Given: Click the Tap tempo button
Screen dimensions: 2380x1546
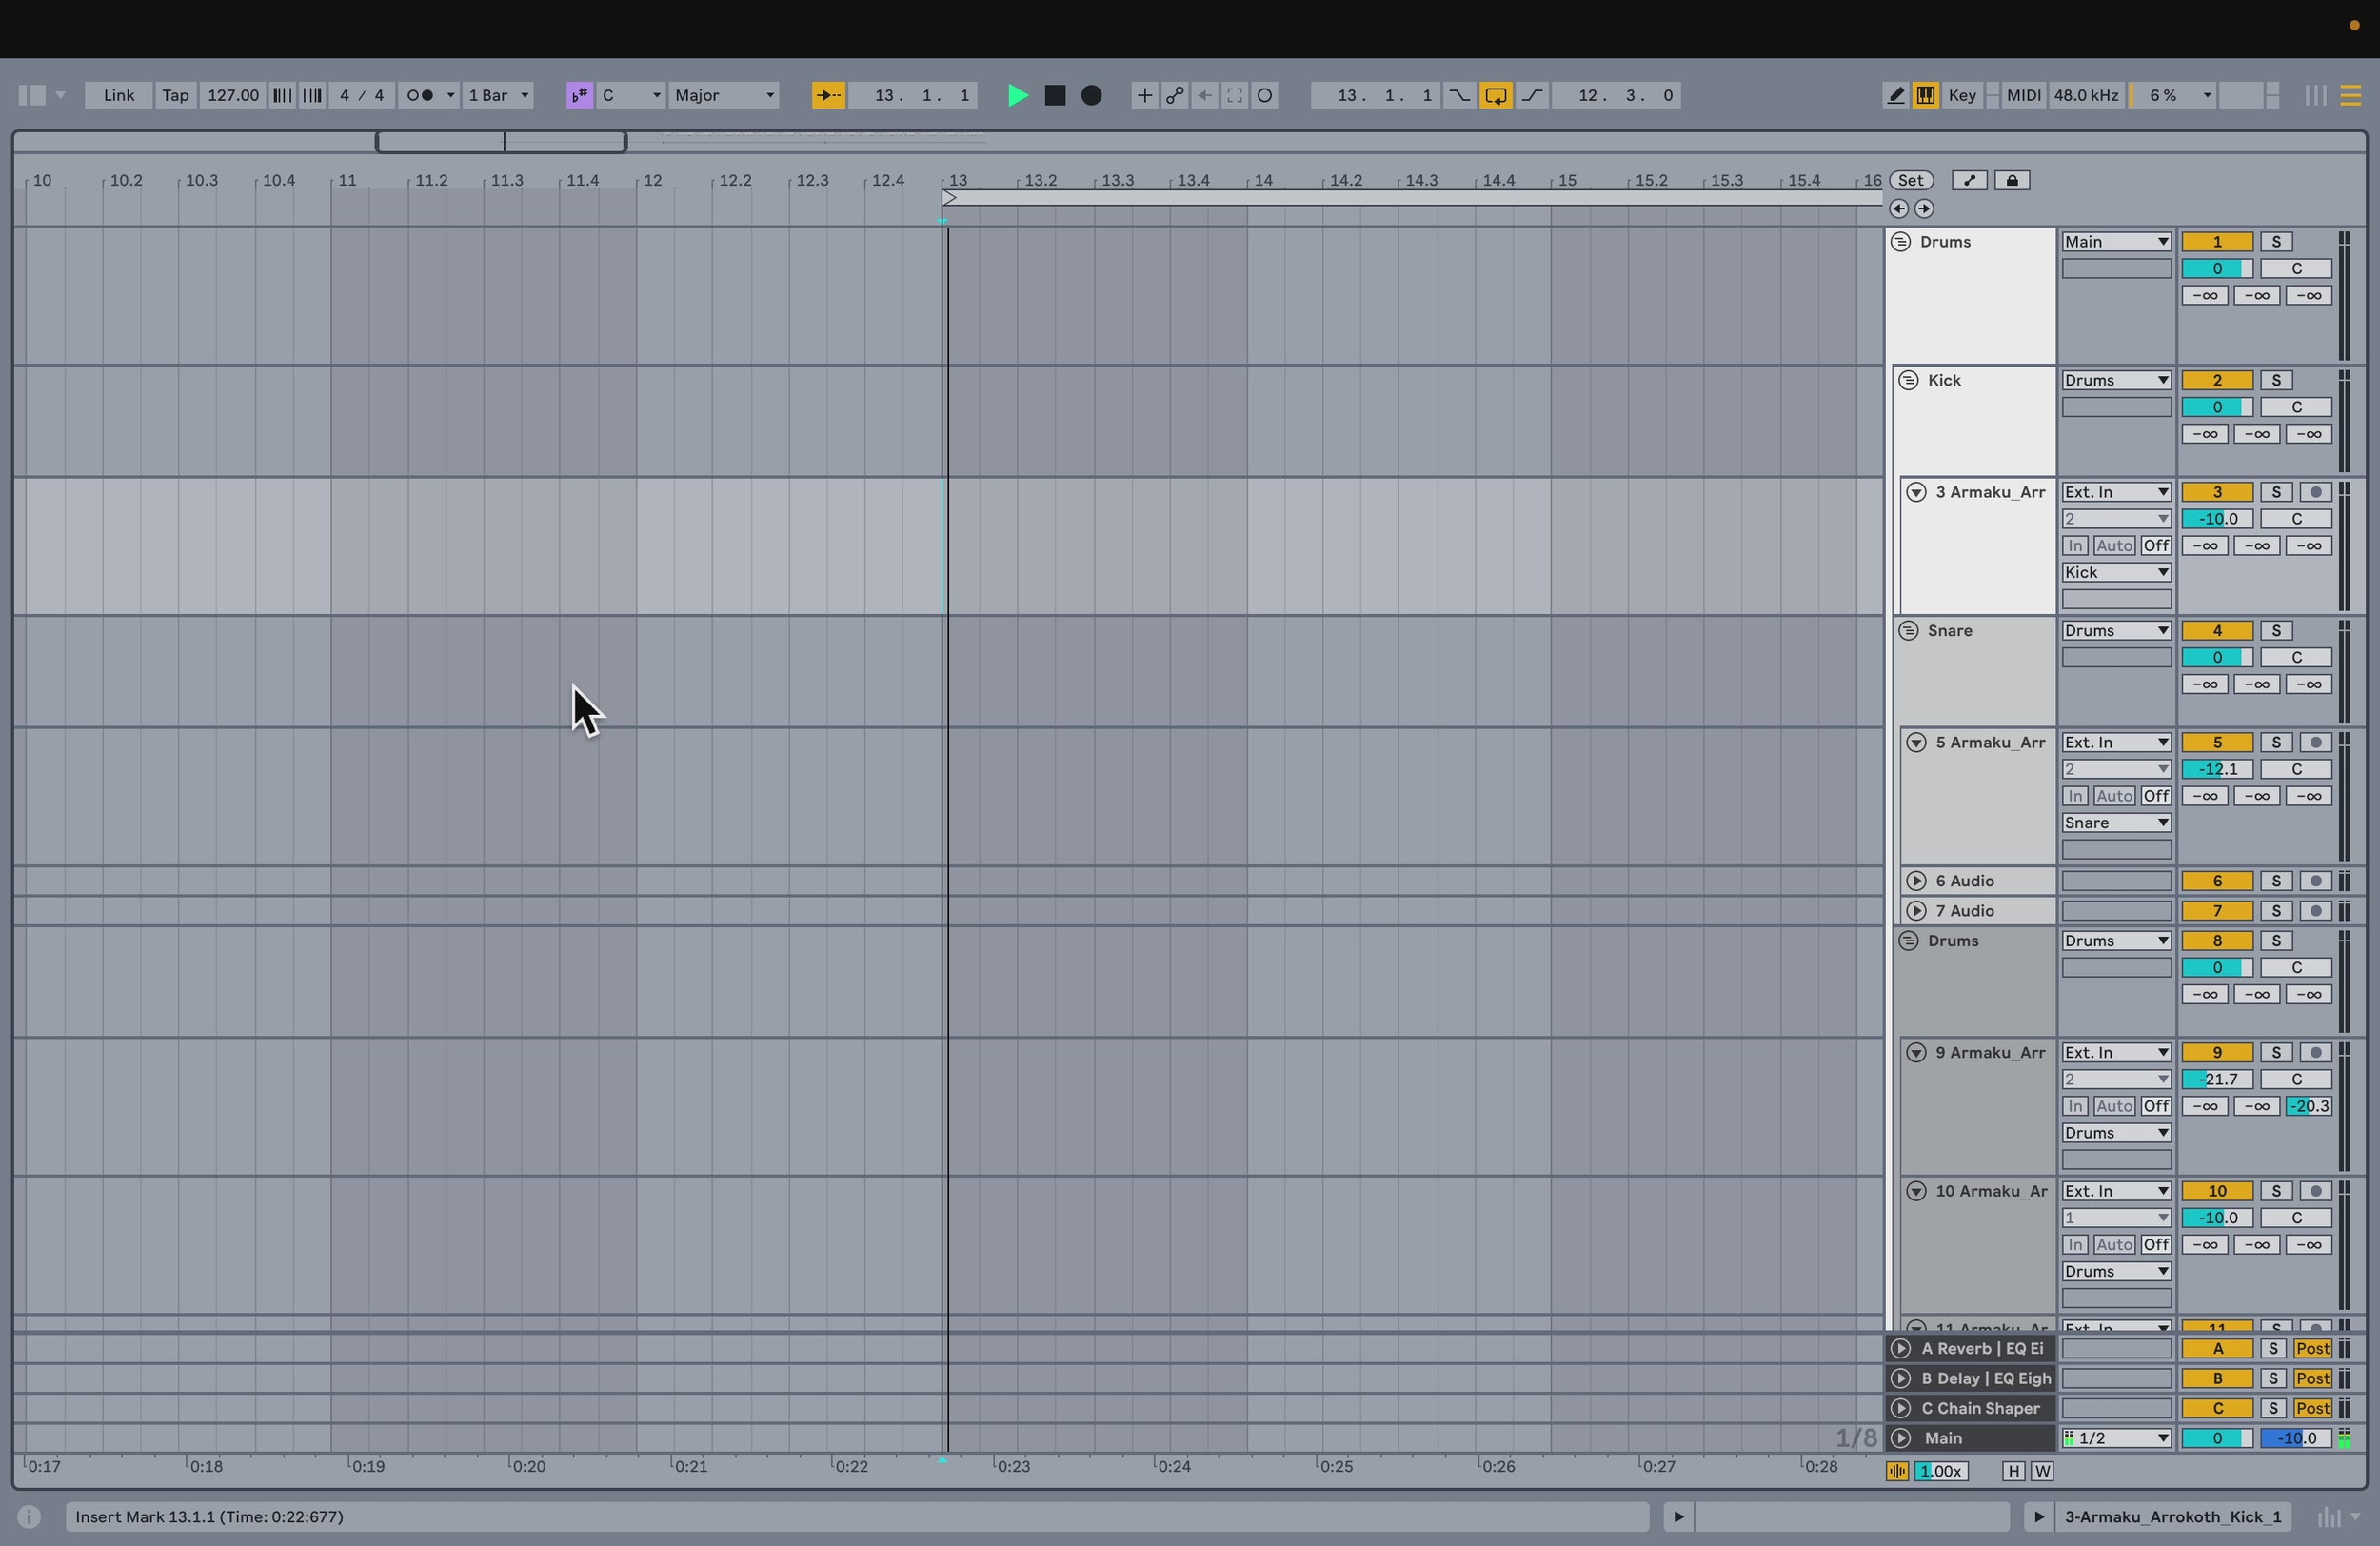Looking at the screenshot, I should pyautogui.click(x=175, y=95).
